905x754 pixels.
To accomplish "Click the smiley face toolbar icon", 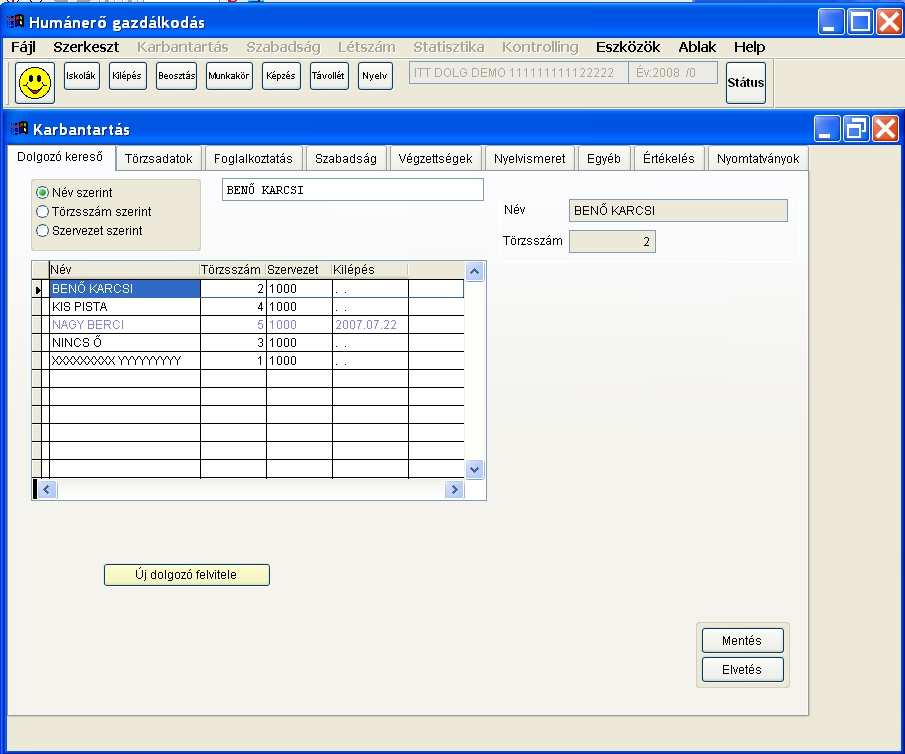I will pos(35,83).
